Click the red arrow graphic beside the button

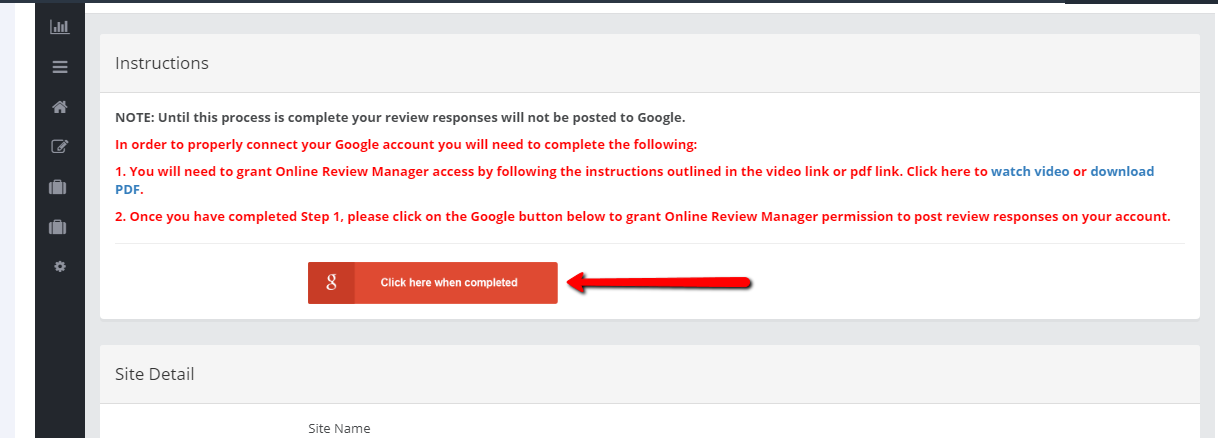[660, 283]
